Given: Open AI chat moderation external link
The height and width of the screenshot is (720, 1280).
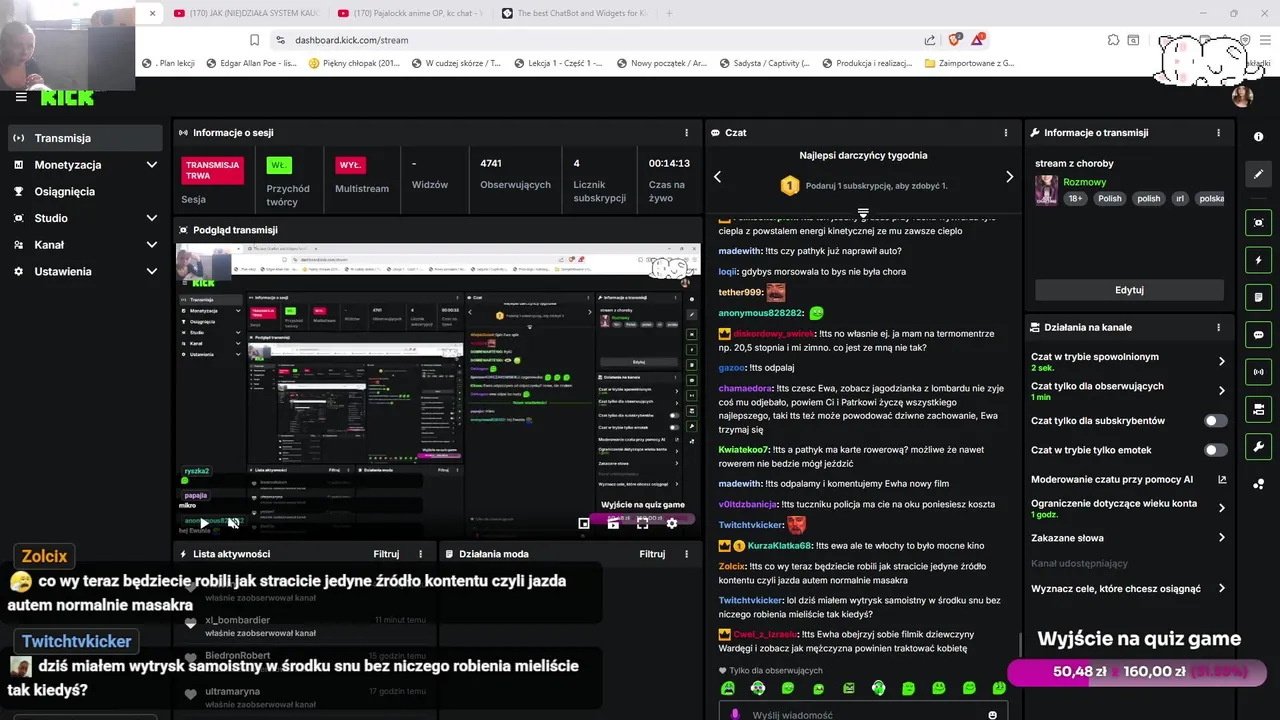Looking at the screenshot, I should pyautogui.click(x=1222, y=480).
